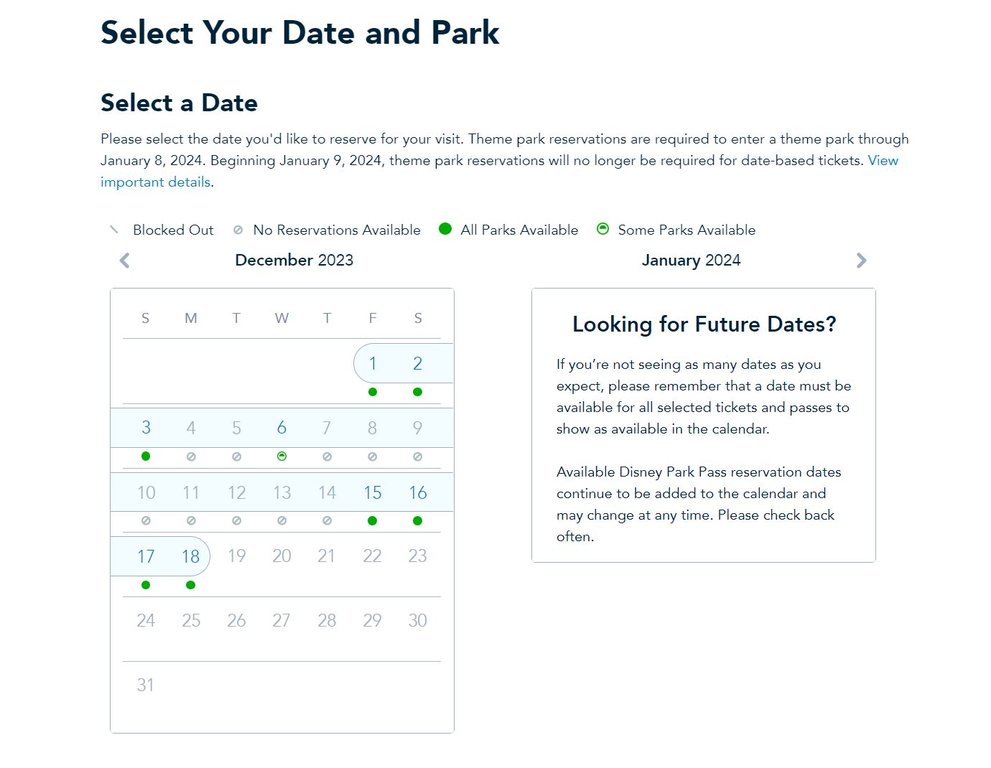Click the no-reservations icon under December 4
Screen dimensions: 991x768
point(191,456)
